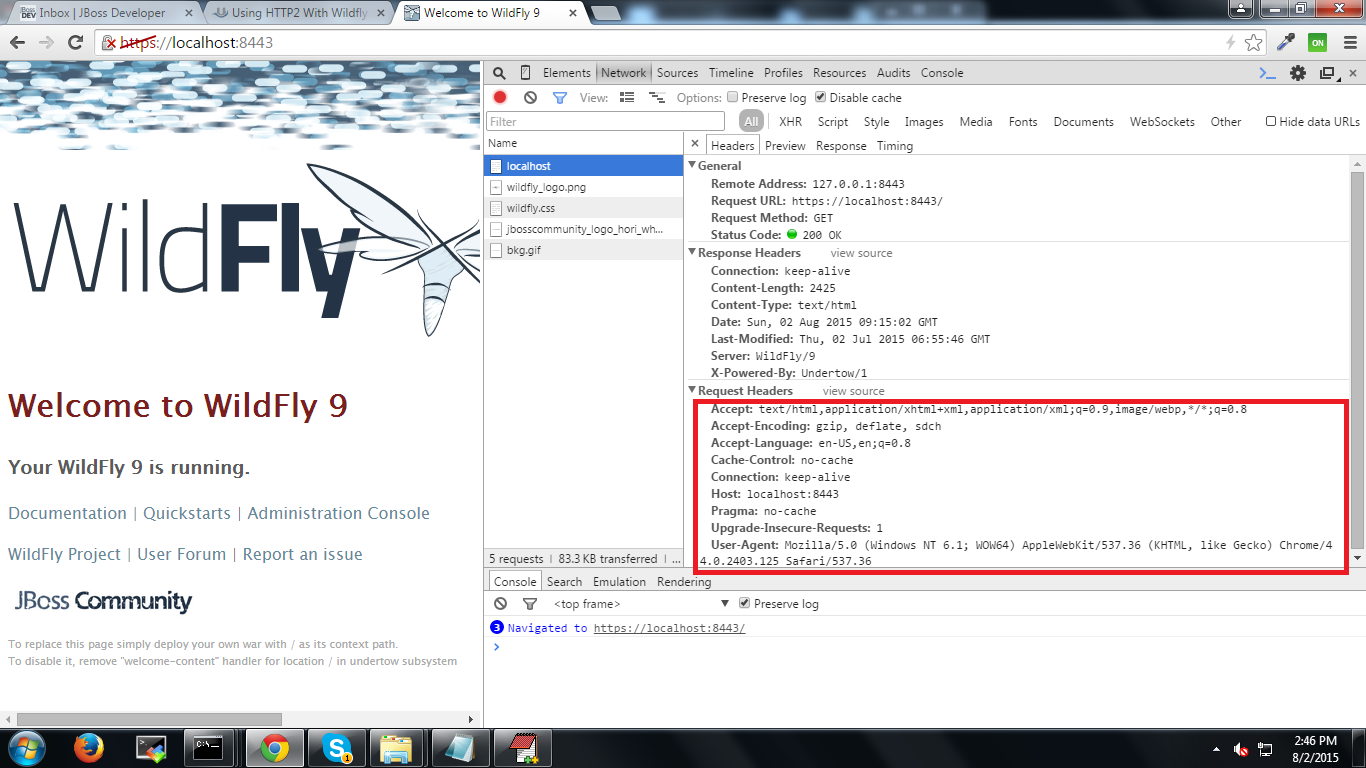Viewport: 1366px width, 768px height.
Task: Show hidden tray icons arrow
Action: click(1216, 749)
